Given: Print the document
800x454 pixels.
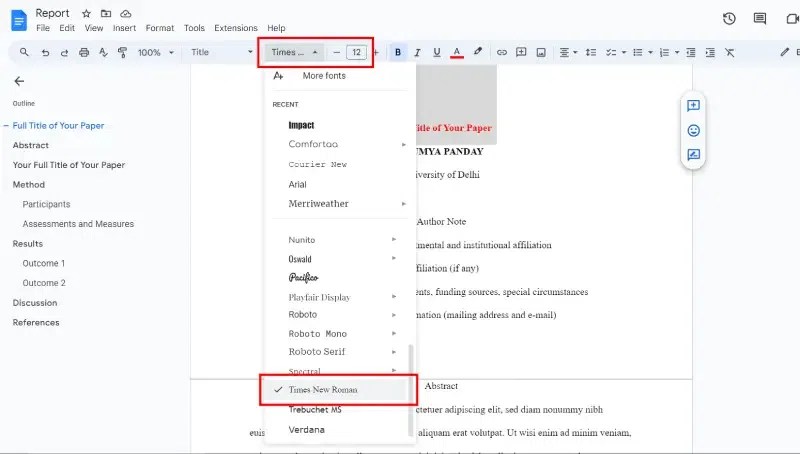Looking at the screenshot, I should coord(84,53).
